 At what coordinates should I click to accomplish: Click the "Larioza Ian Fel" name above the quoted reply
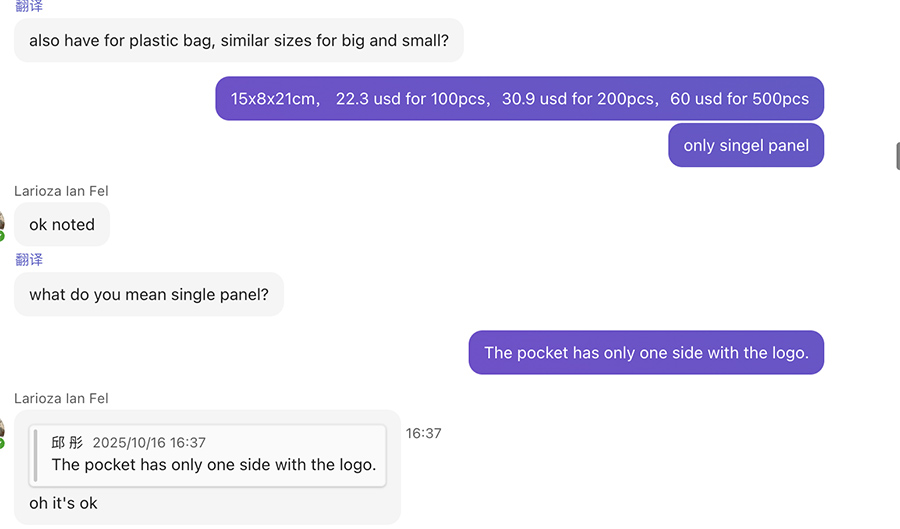pyautogui.click(x=61, y=398)
